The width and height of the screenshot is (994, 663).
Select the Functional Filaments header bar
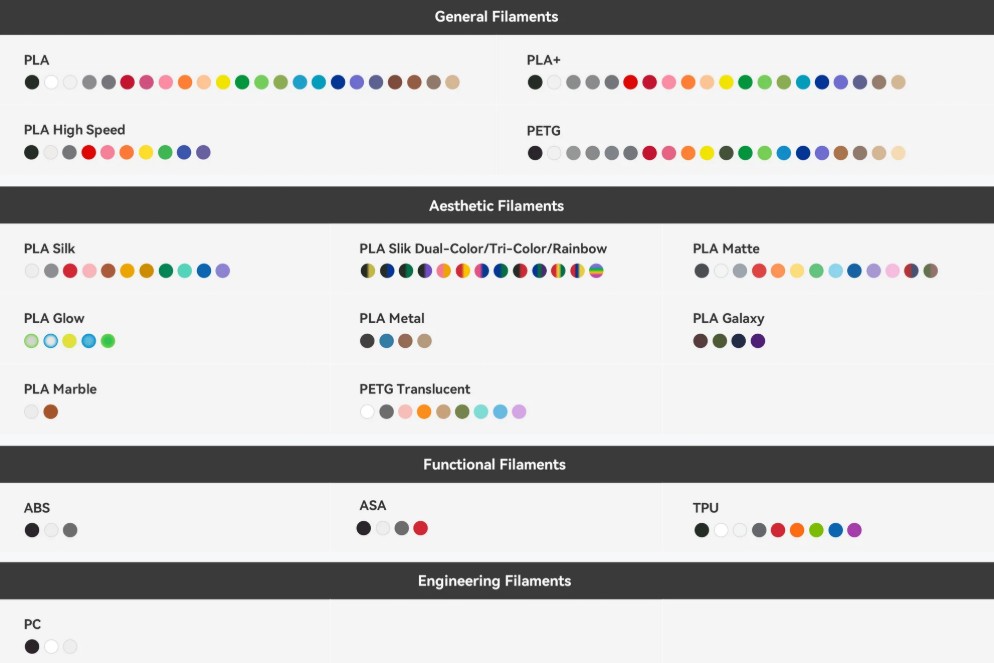click(494, 464)
